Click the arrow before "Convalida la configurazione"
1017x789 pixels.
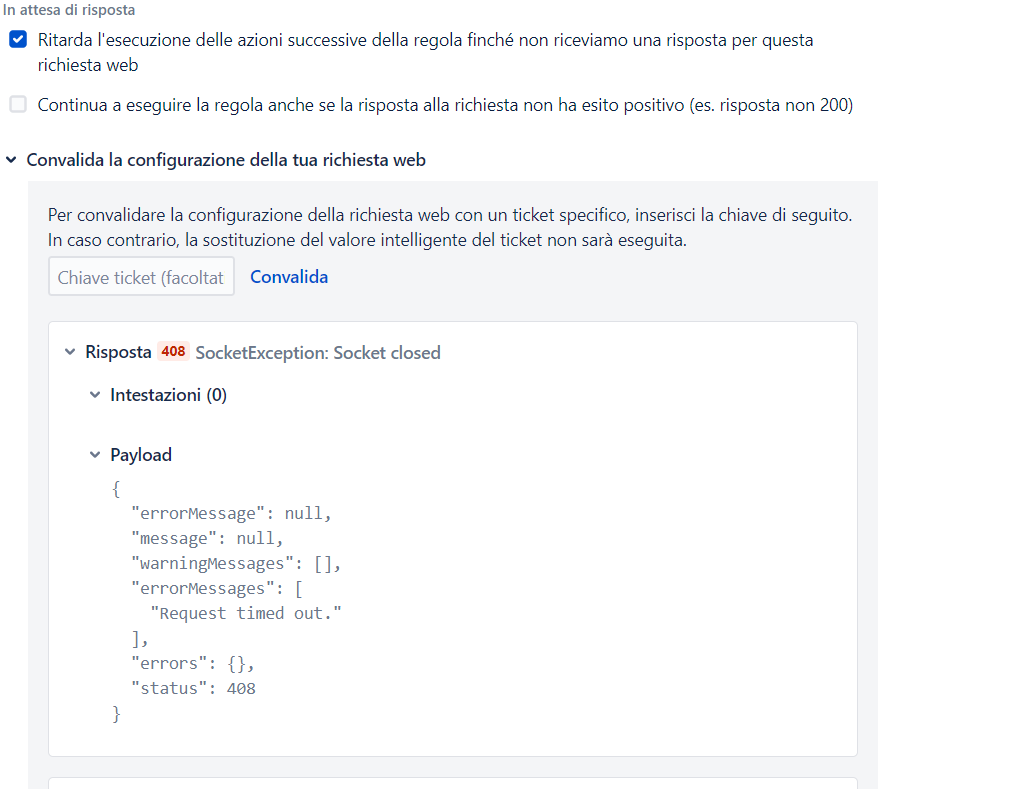(11, 159)
